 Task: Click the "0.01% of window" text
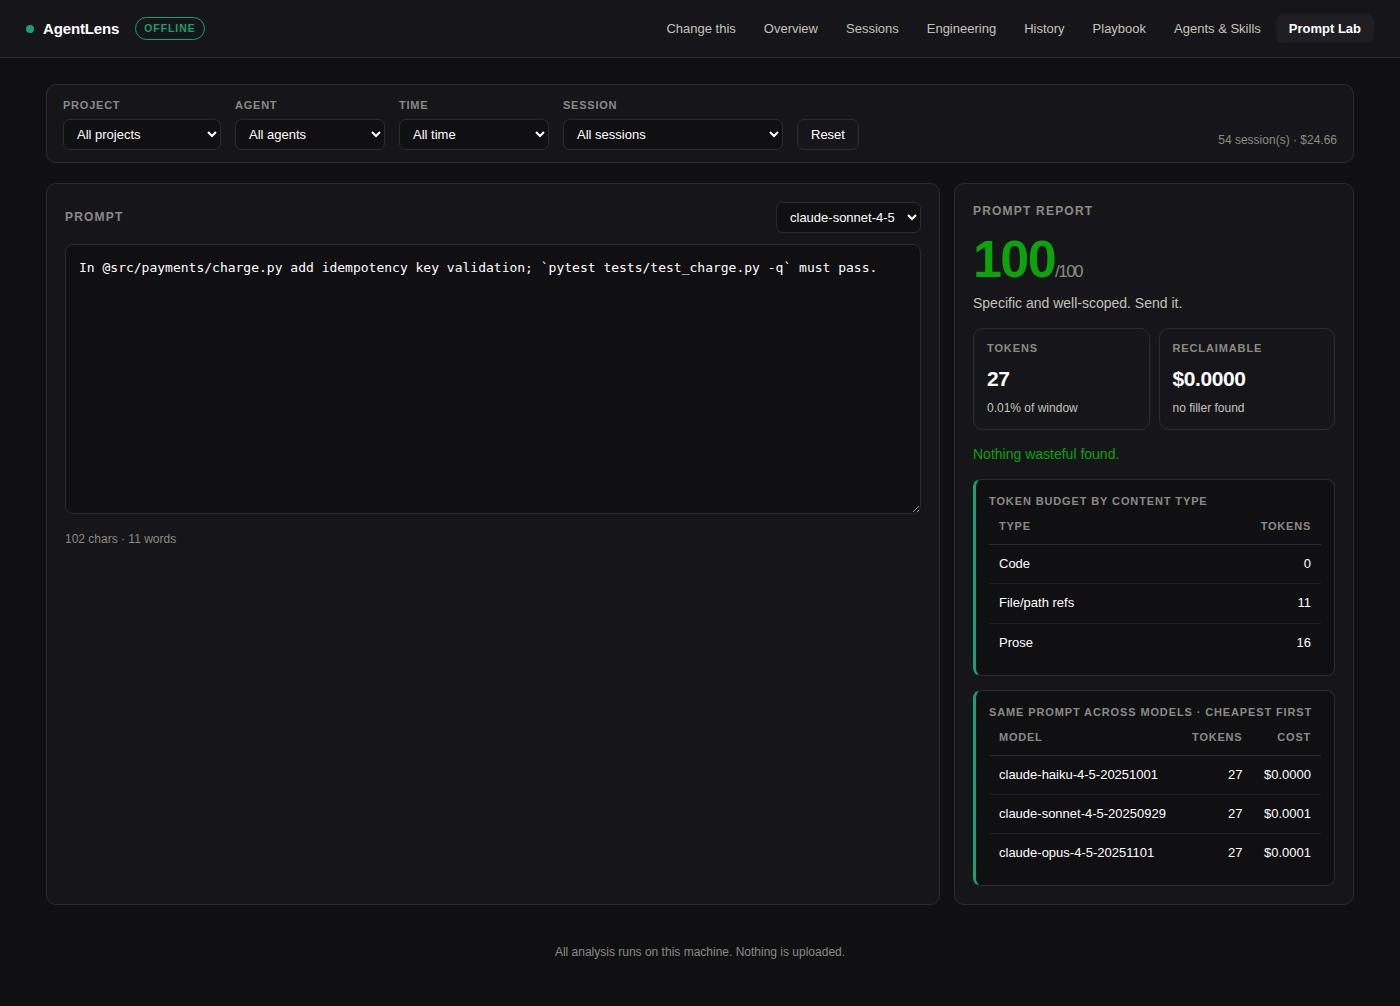(1032, 408)
